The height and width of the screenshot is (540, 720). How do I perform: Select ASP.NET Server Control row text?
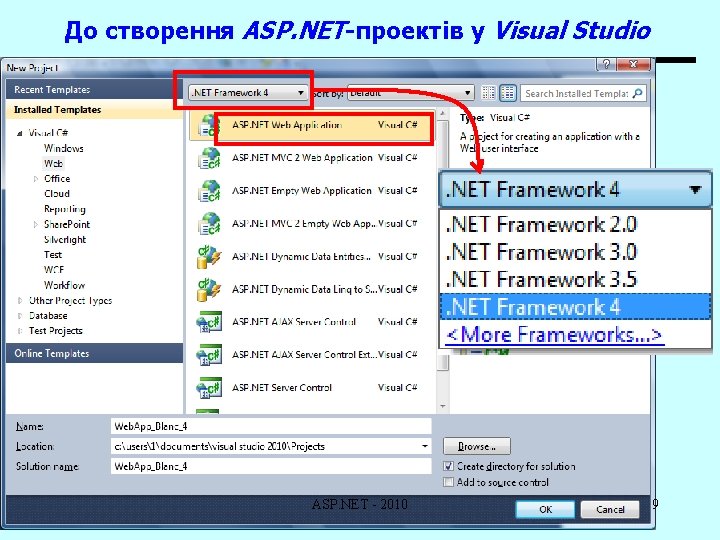281,388
